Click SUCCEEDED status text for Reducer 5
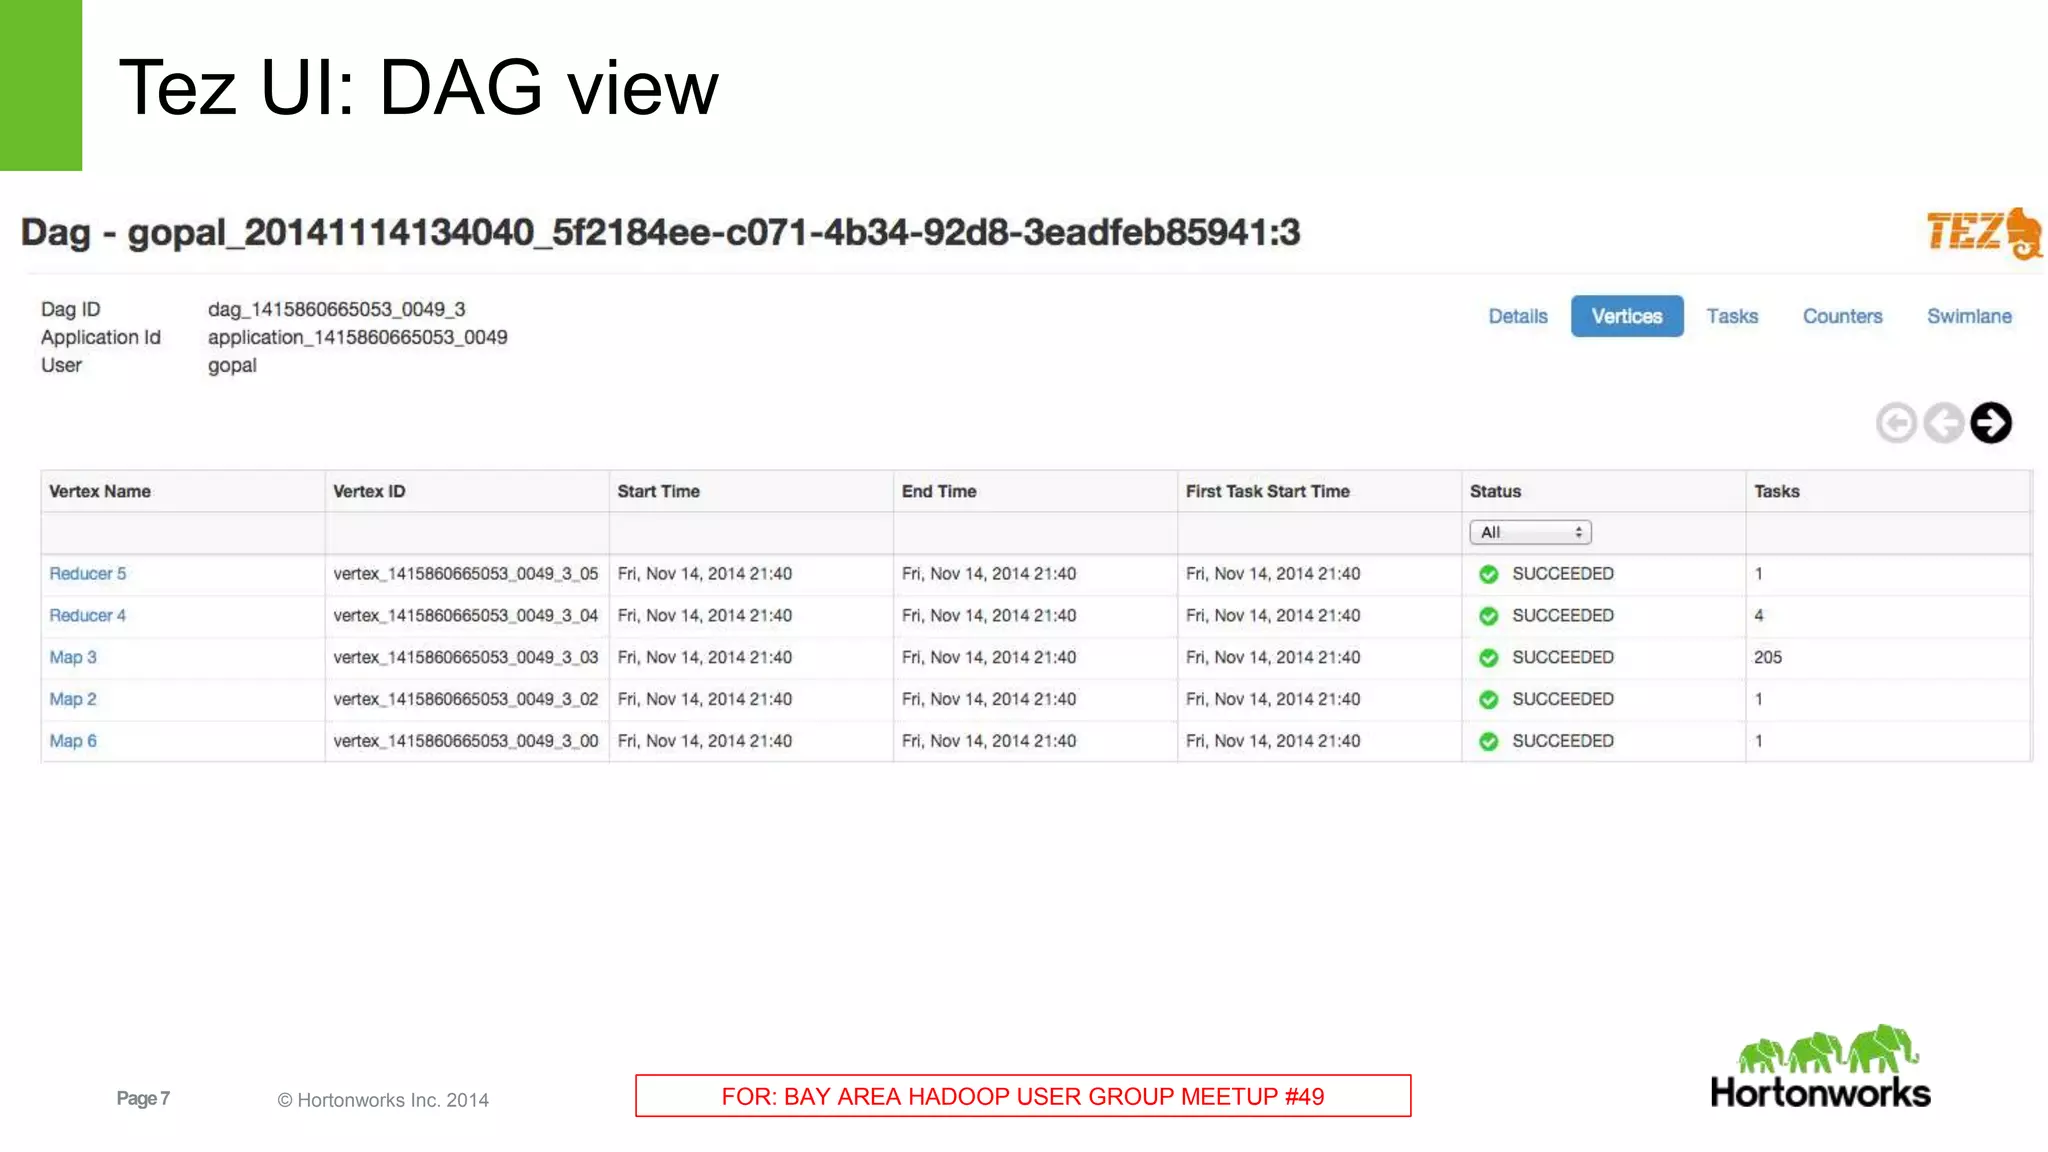Screen dimensions: 2048x1152 1563,574
